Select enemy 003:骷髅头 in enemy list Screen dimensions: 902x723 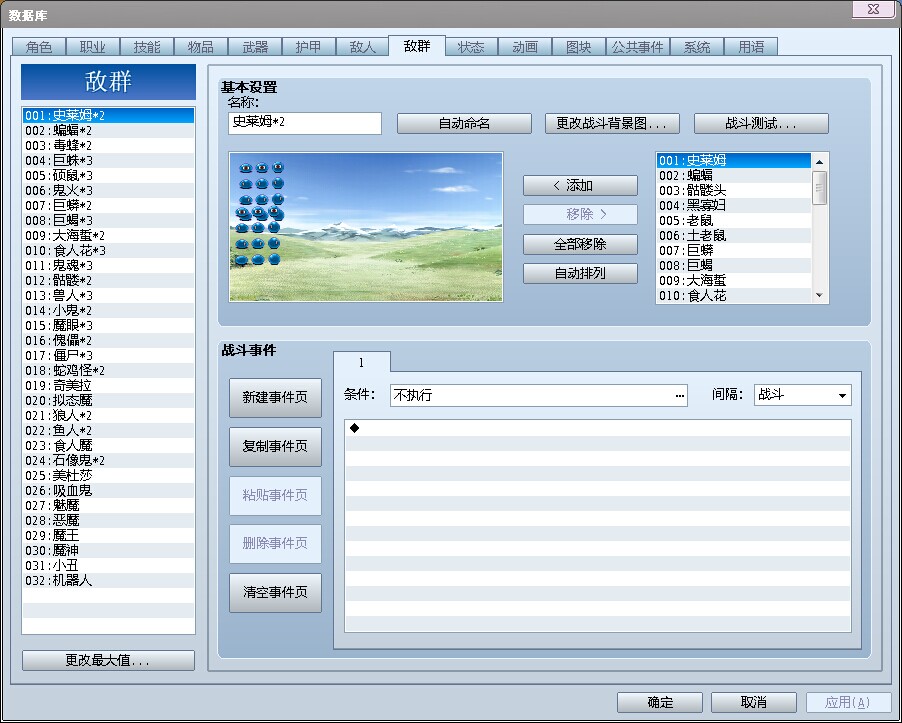click(x=734, y=190)
